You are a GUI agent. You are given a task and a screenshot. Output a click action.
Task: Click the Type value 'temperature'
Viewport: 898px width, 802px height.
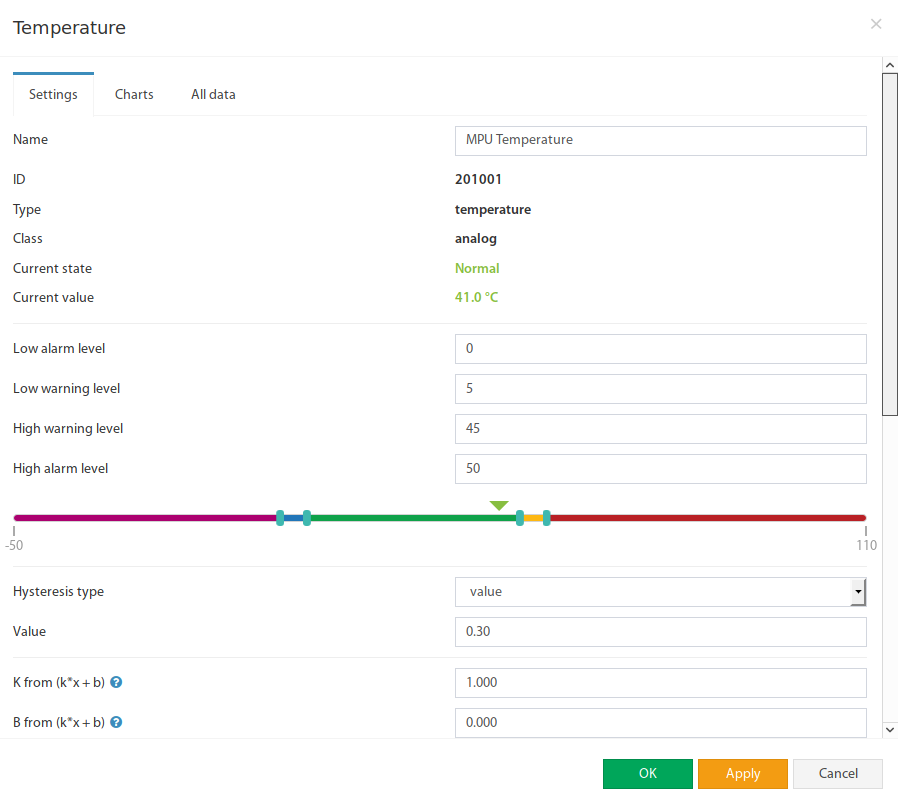pos(493,210)
